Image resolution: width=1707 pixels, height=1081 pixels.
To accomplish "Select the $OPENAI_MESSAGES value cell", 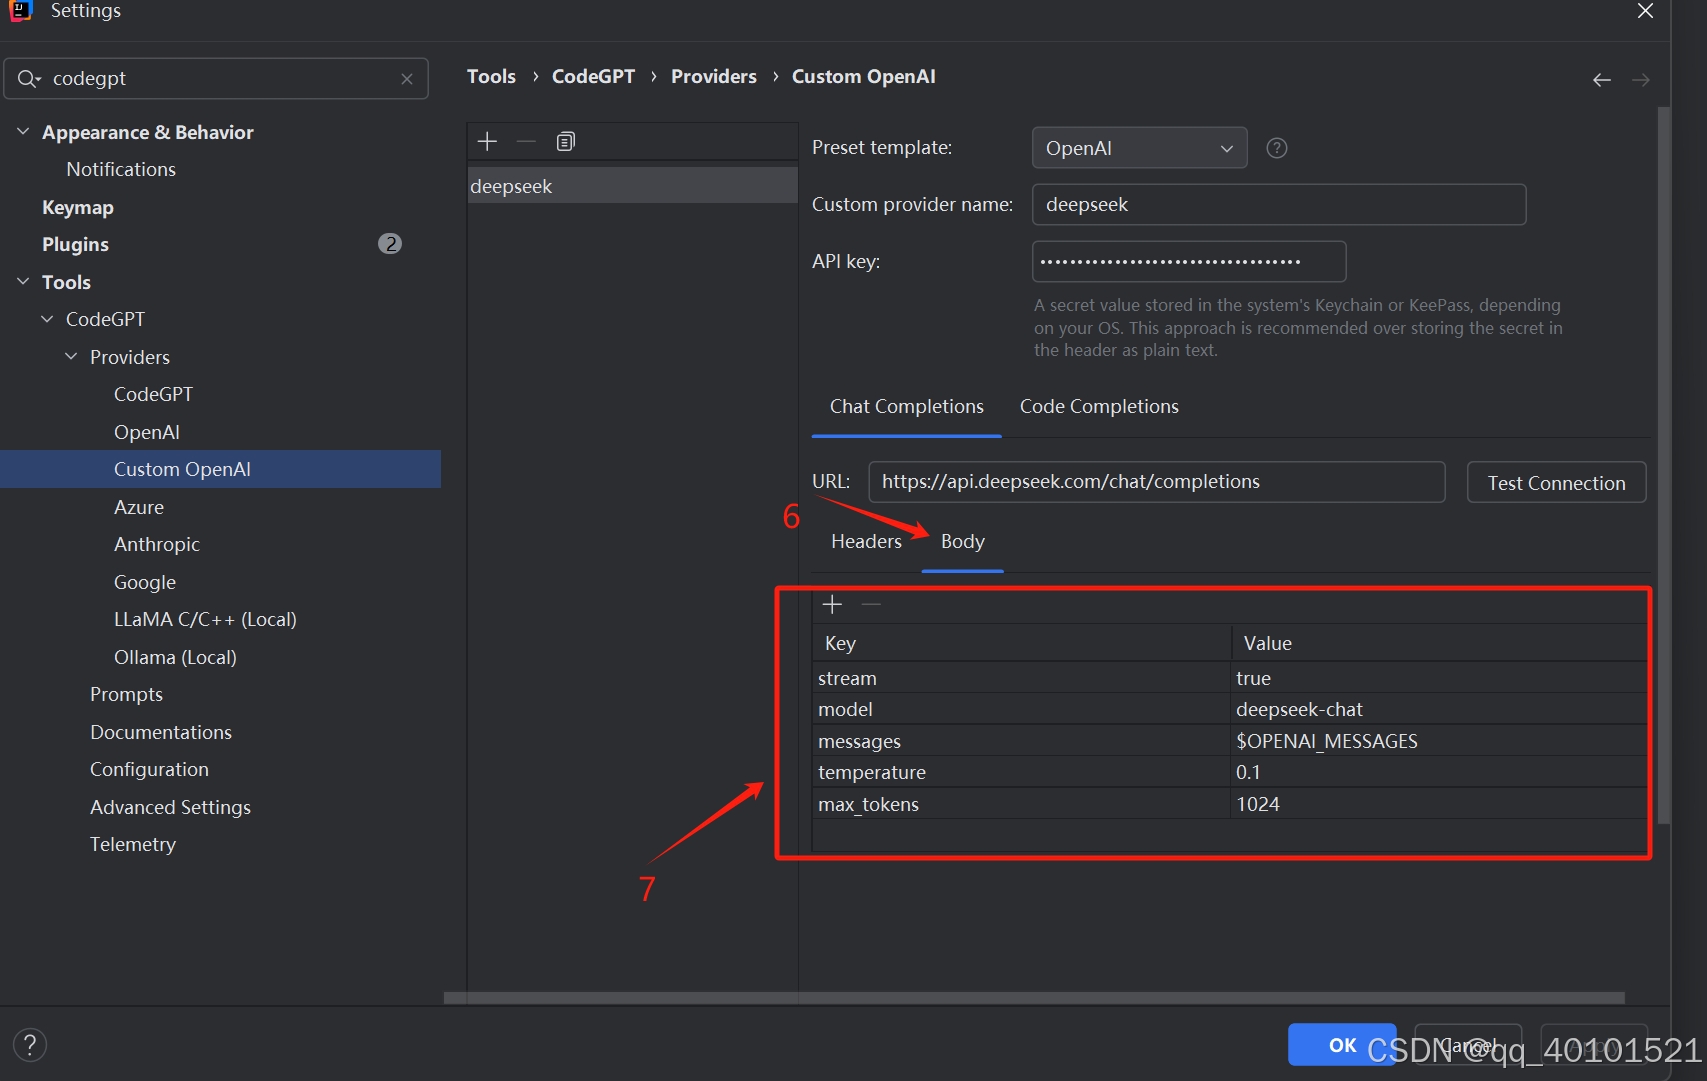I will tap(1439, 741).
